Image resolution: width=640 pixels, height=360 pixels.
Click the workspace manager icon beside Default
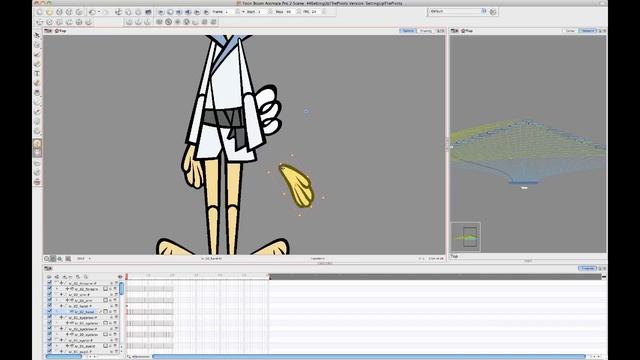pyautogui.click(x=493, y=11)
